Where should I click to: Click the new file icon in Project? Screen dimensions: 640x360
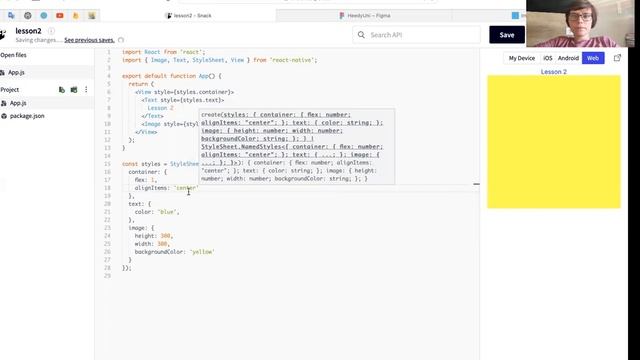(x=62, y=89)
